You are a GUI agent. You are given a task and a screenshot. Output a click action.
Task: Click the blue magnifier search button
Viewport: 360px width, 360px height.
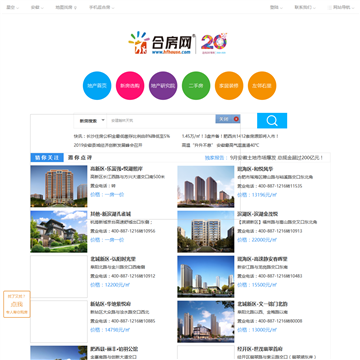pyautogui.click(x=272, y=121)
